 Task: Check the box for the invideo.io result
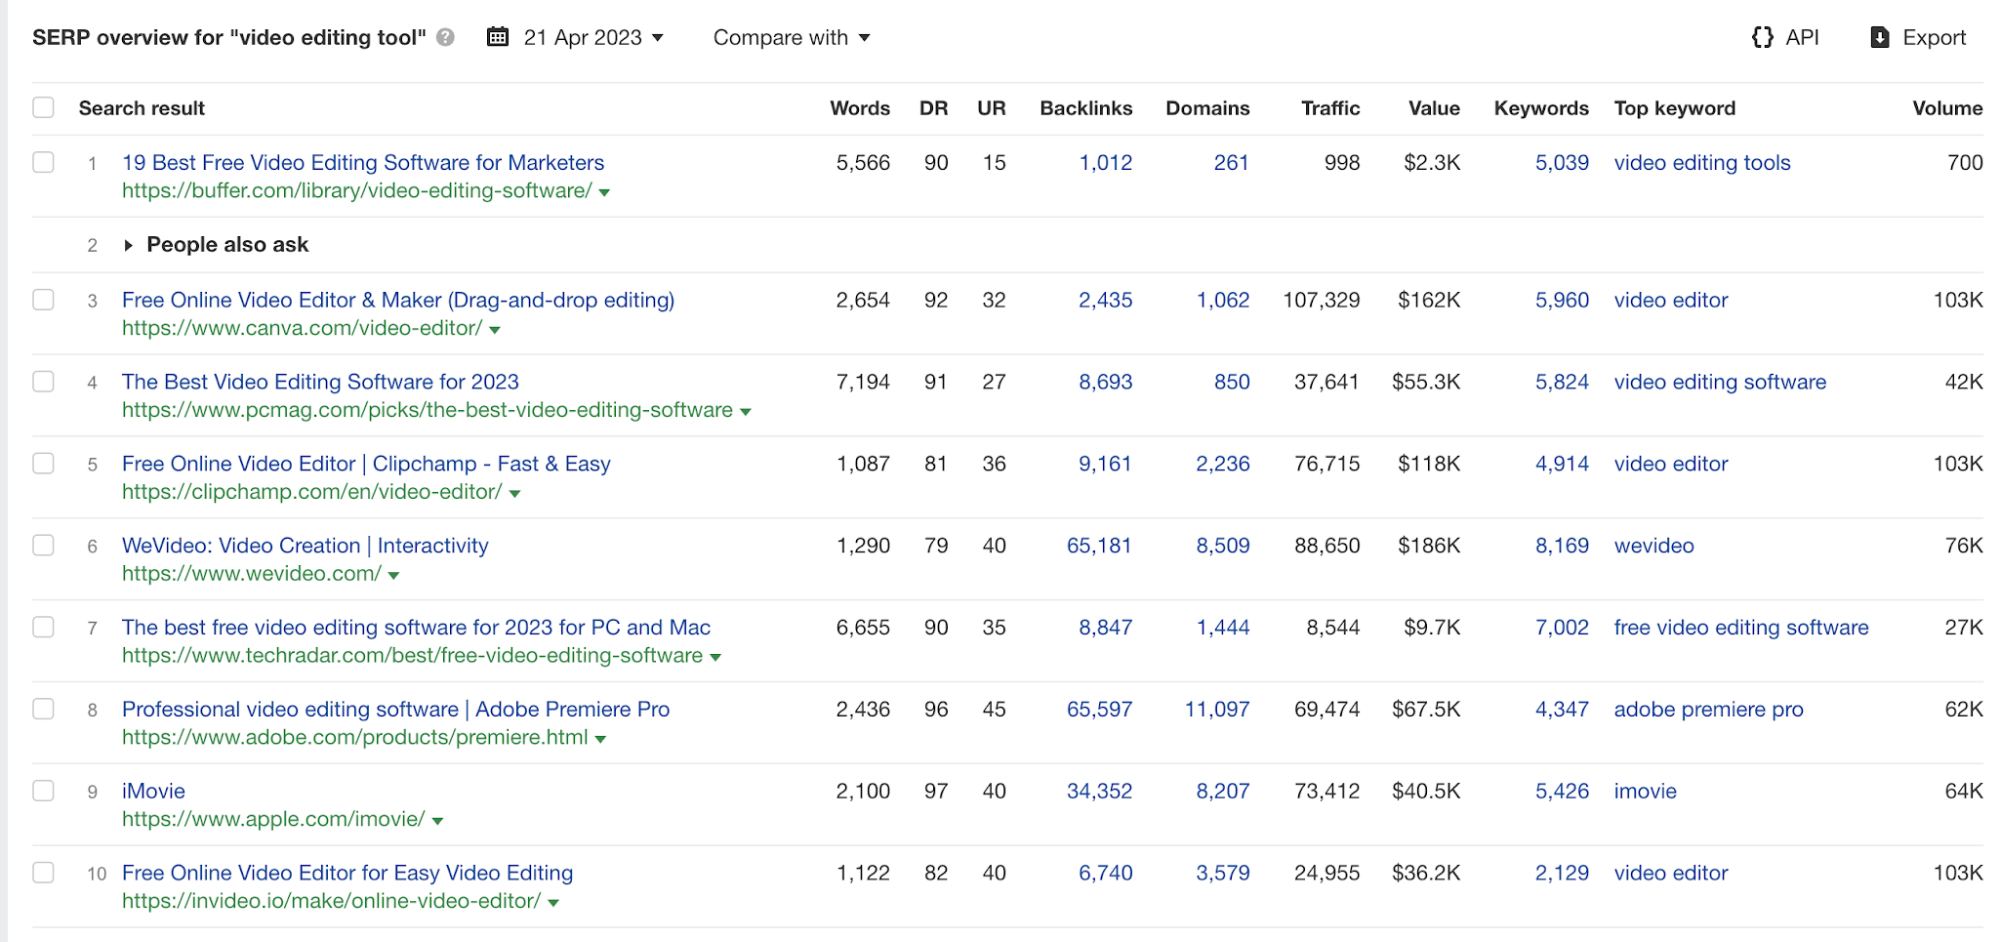pos(43,873)
